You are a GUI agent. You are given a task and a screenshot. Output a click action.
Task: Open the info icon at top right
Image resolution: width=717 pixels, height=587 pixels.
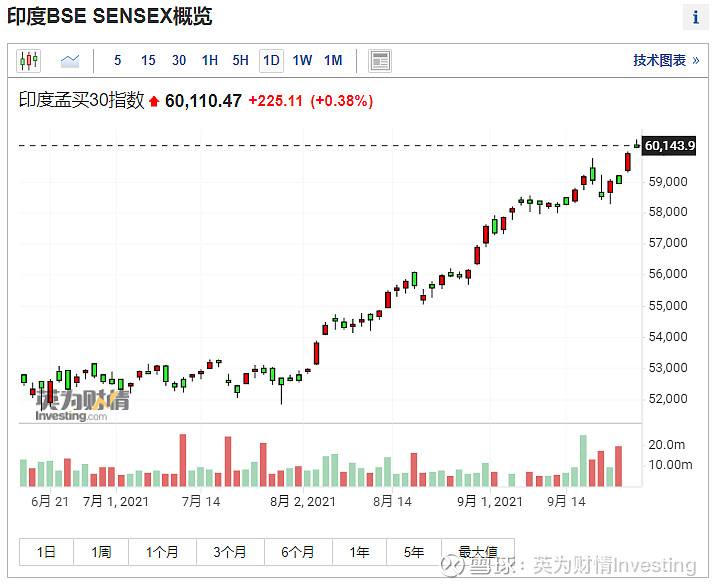coord(695,18)
